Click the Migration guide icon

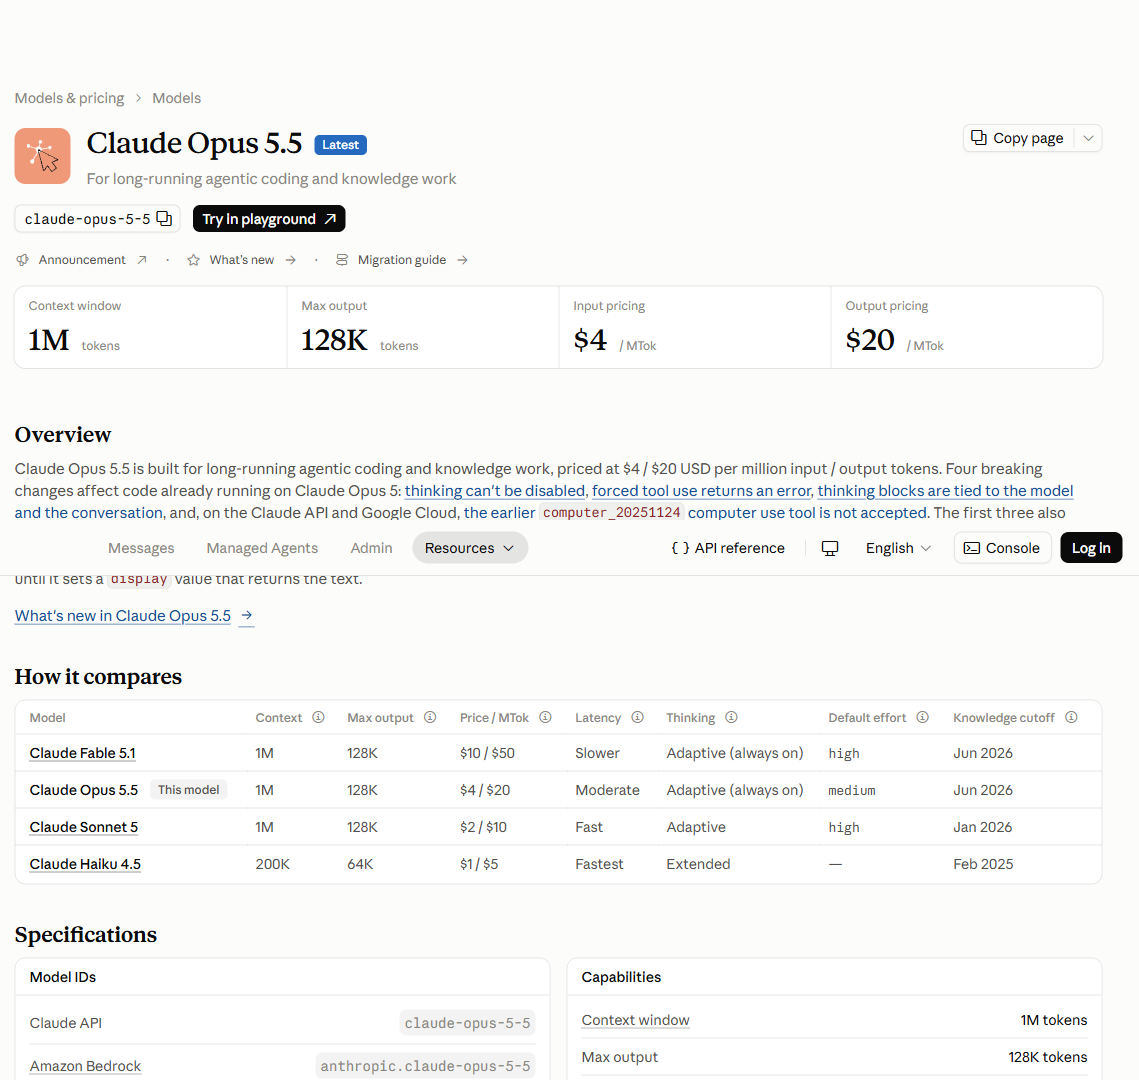[341, 260]
